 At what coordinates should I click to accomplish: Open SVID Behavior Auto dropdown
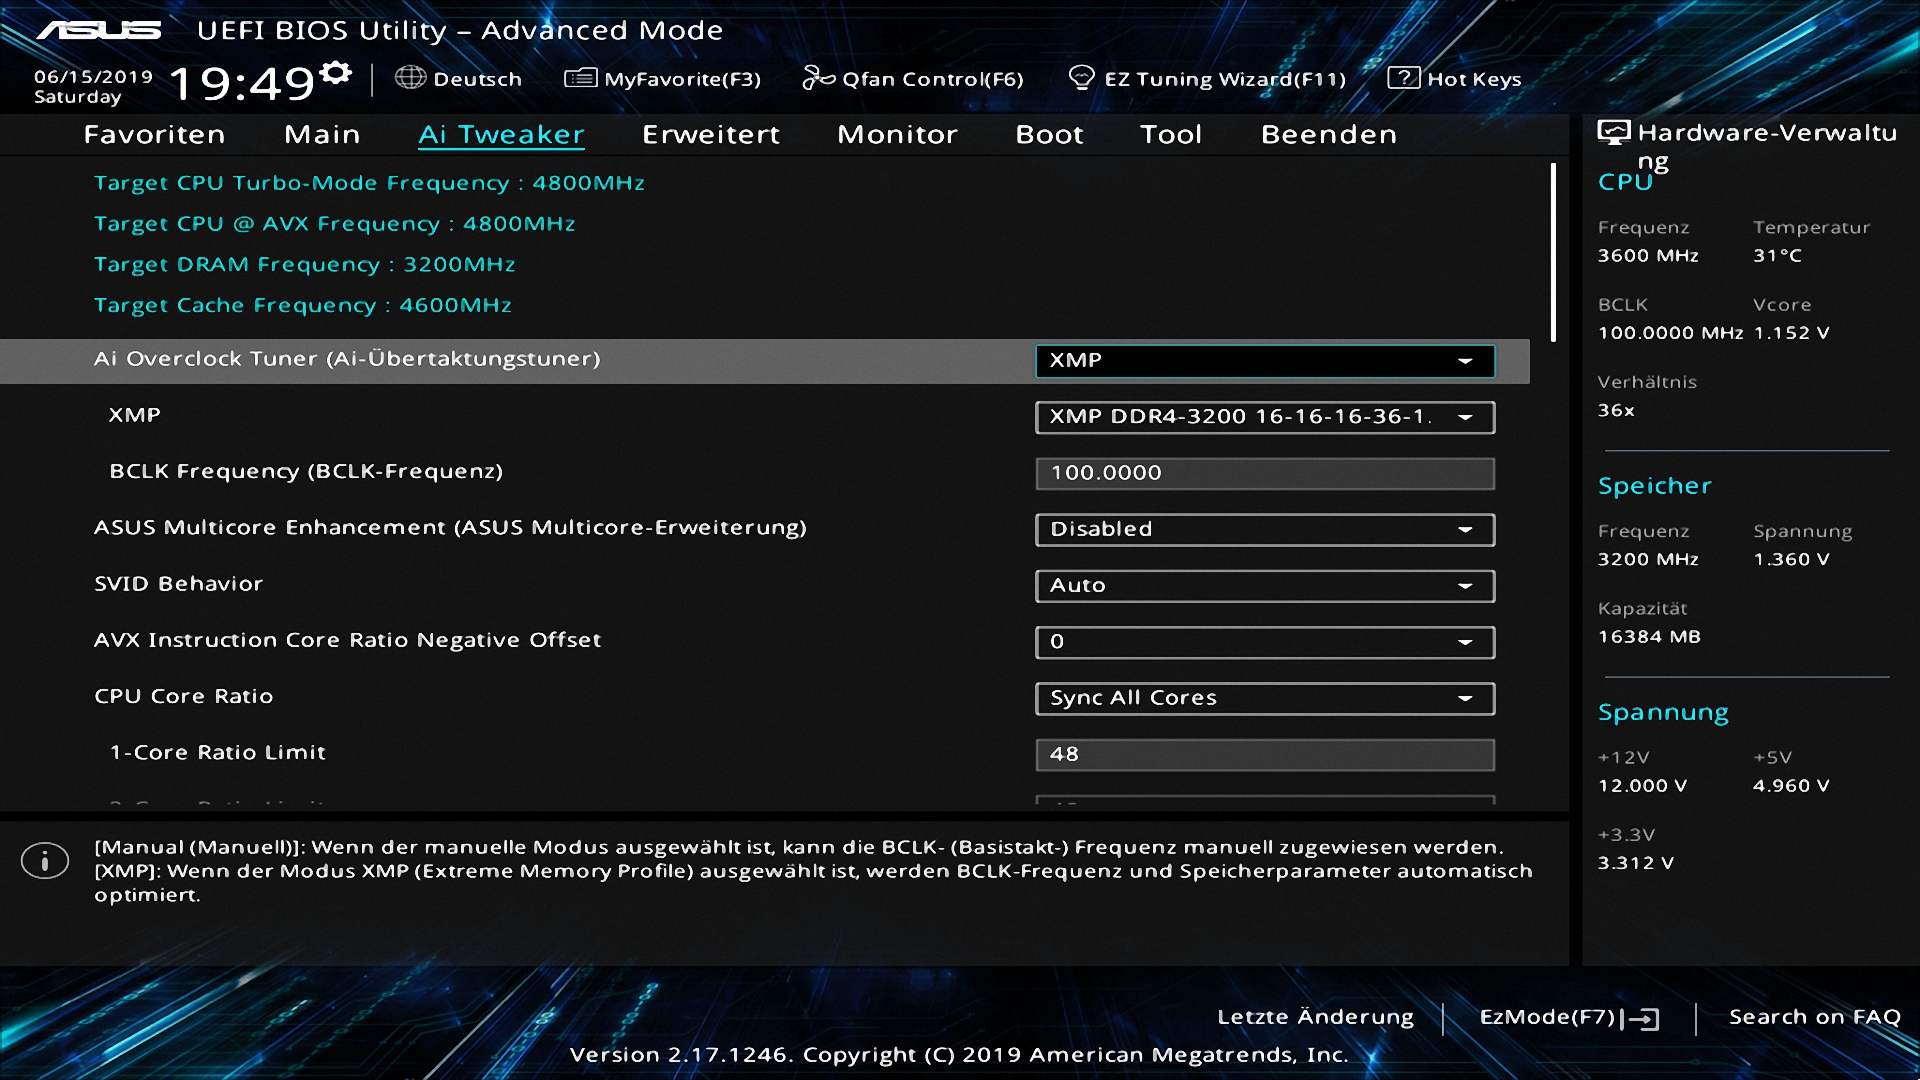point(1264,586)
